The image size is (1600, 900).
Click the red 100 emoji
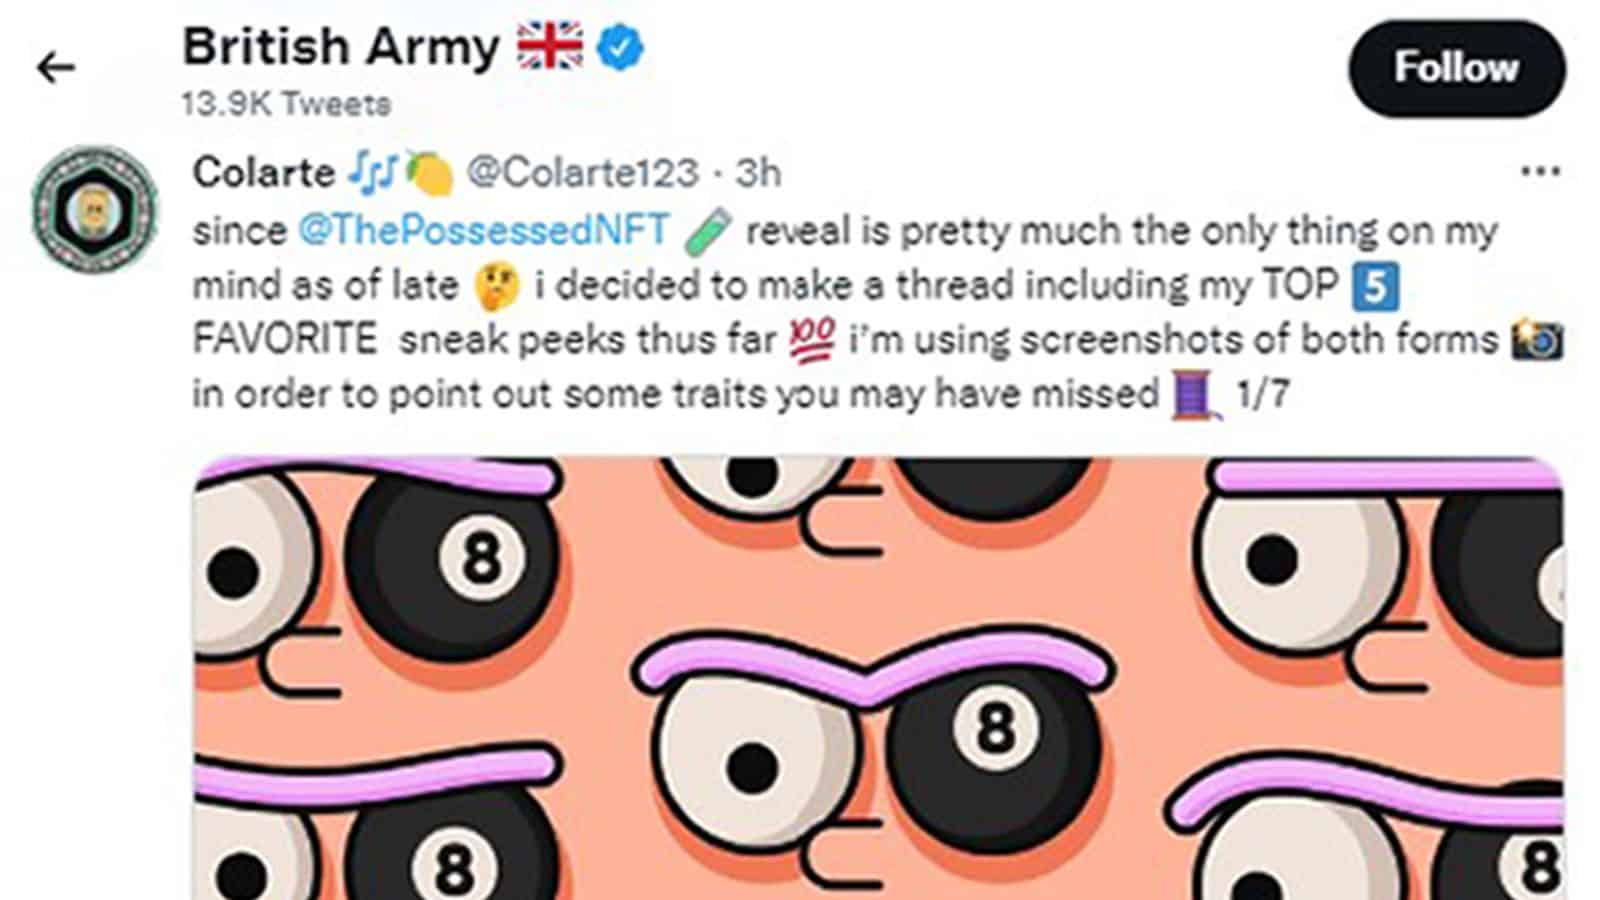click(x=812, y=341)
